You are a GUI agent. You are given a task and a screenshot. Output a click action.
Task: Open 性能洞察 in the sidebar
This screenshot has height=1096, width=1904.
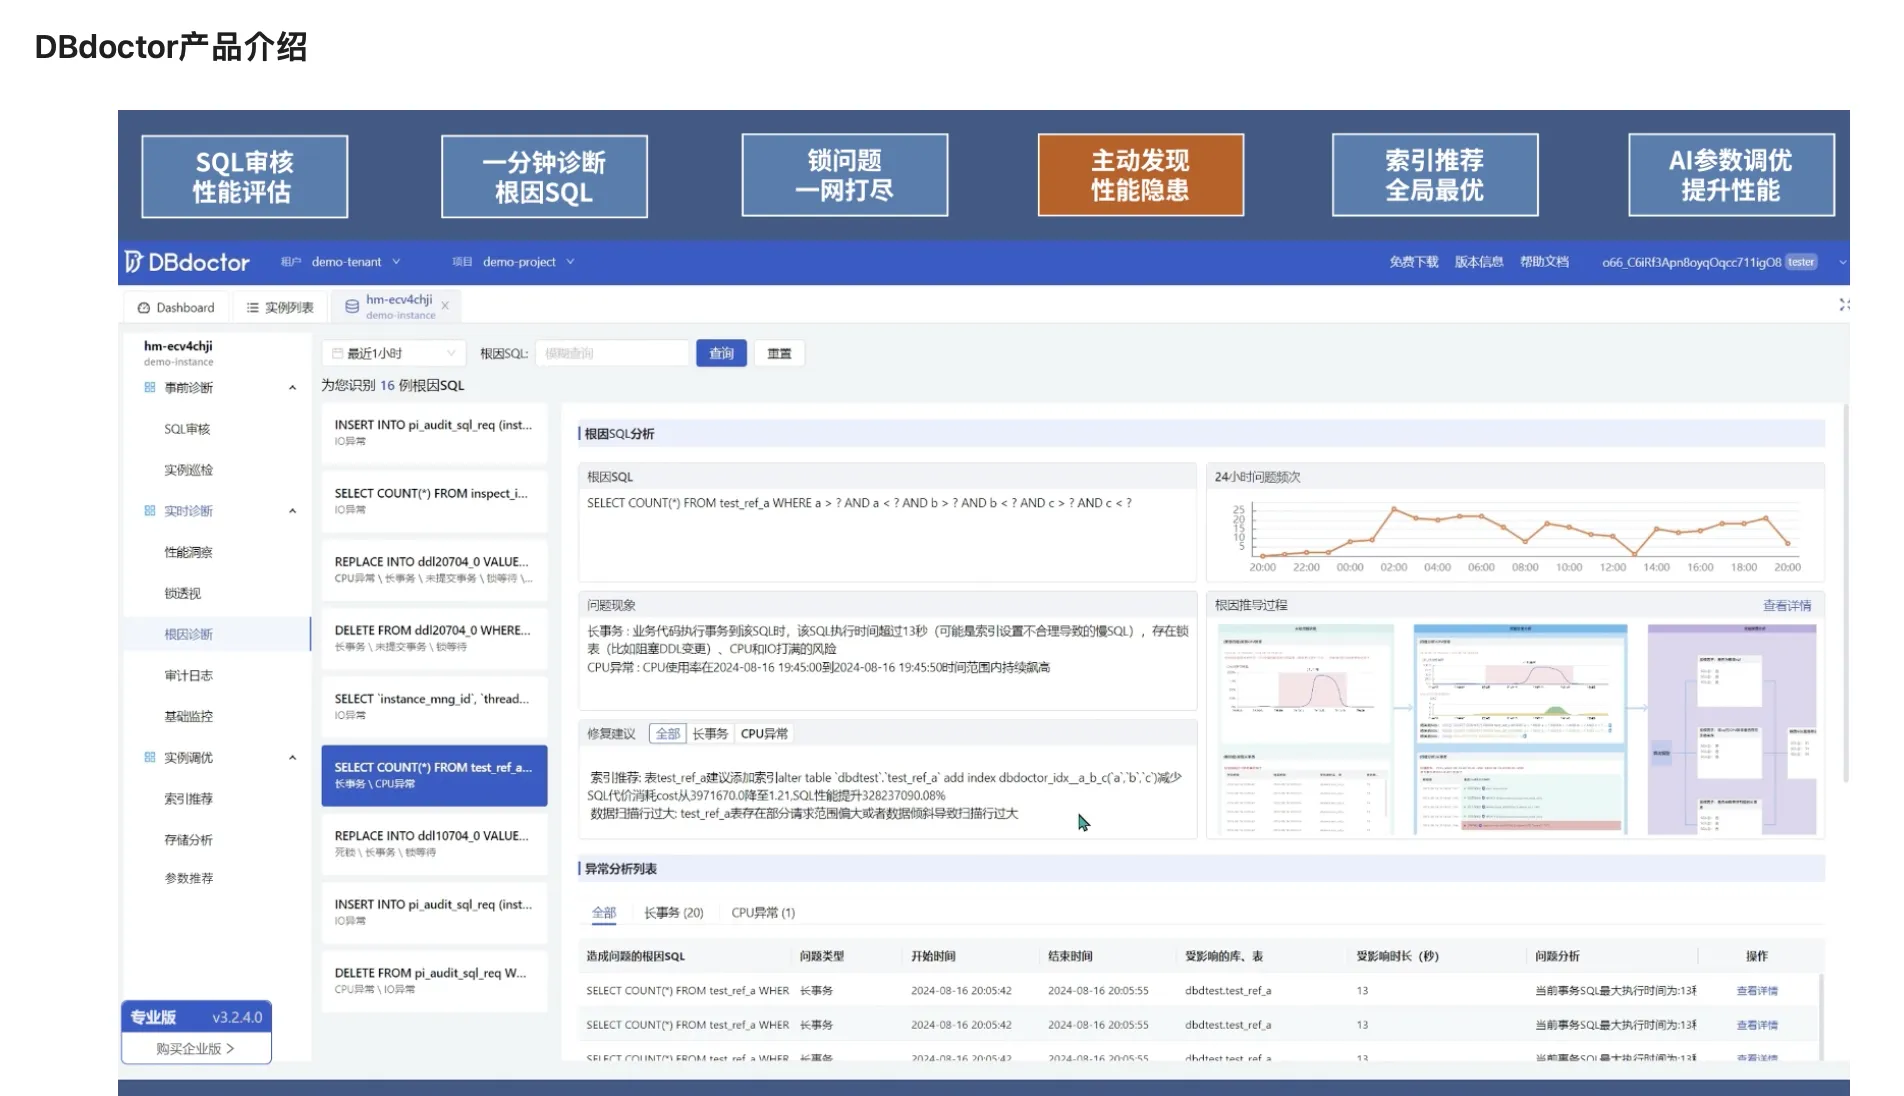[188, 552]
